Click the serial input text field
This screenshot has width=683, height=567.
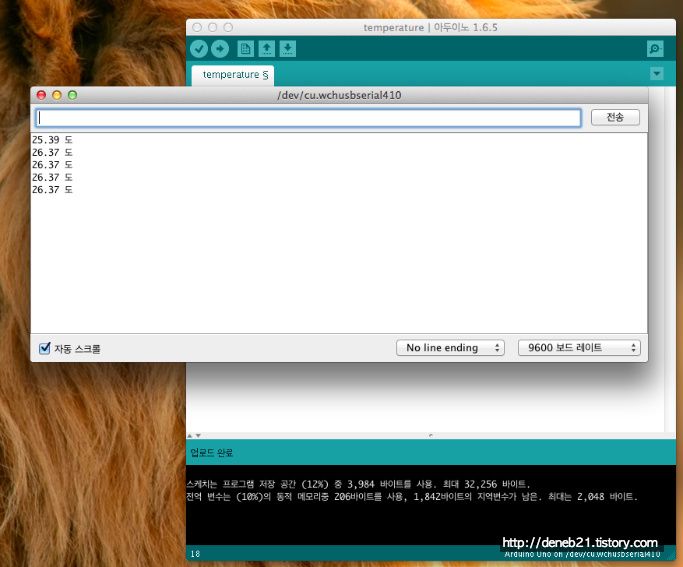308,118
